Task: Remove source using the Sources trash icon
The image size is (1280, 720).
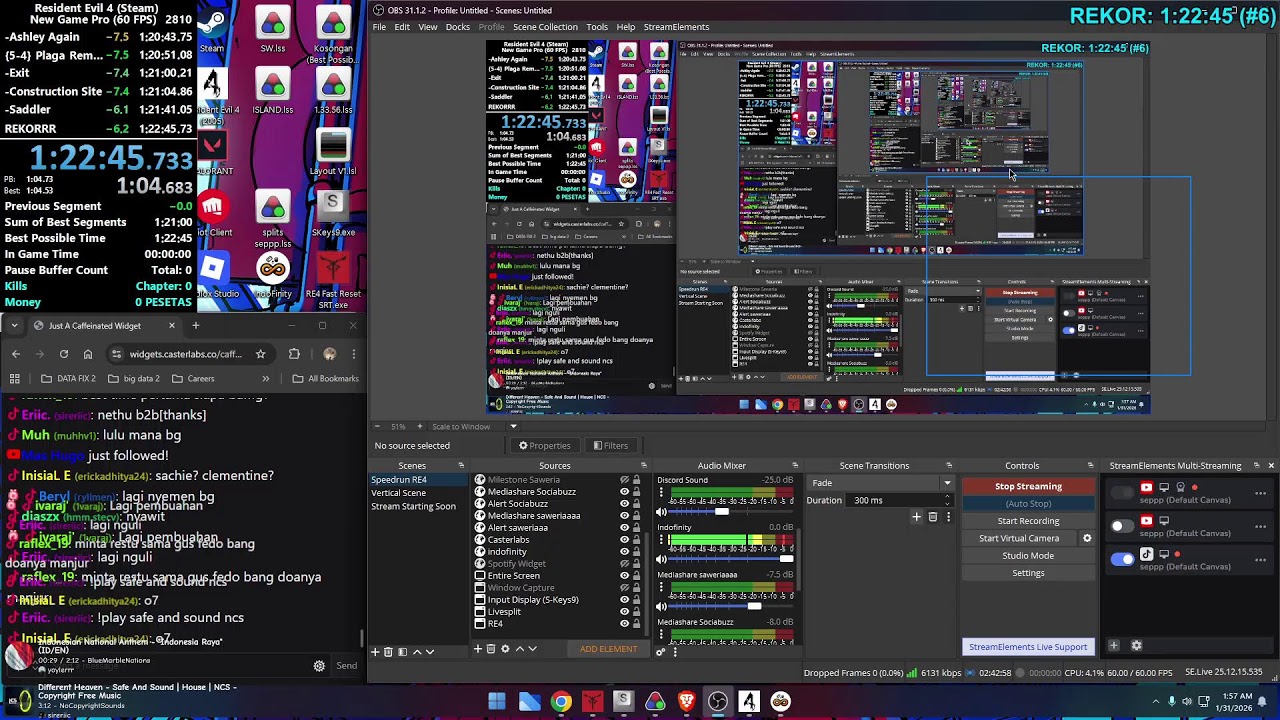Action: 491,649
